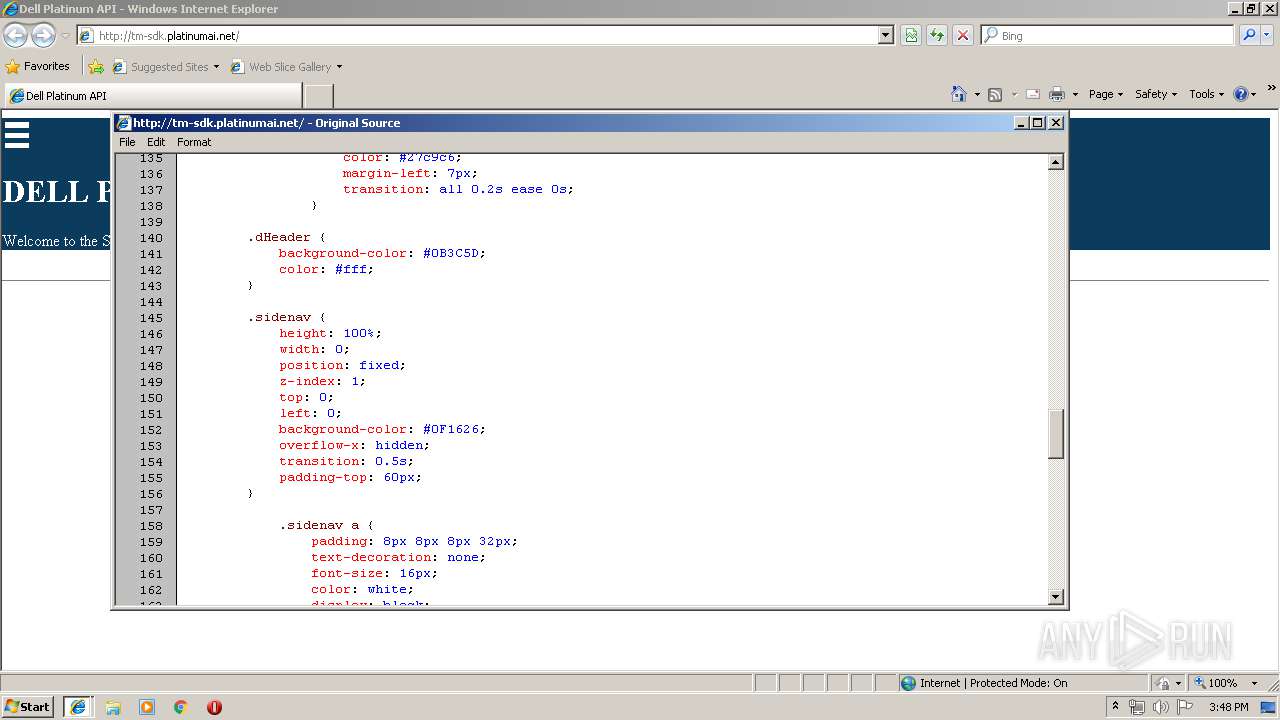1280x720 pixels.
Task: Open a new blank tab
Action: 318,96
